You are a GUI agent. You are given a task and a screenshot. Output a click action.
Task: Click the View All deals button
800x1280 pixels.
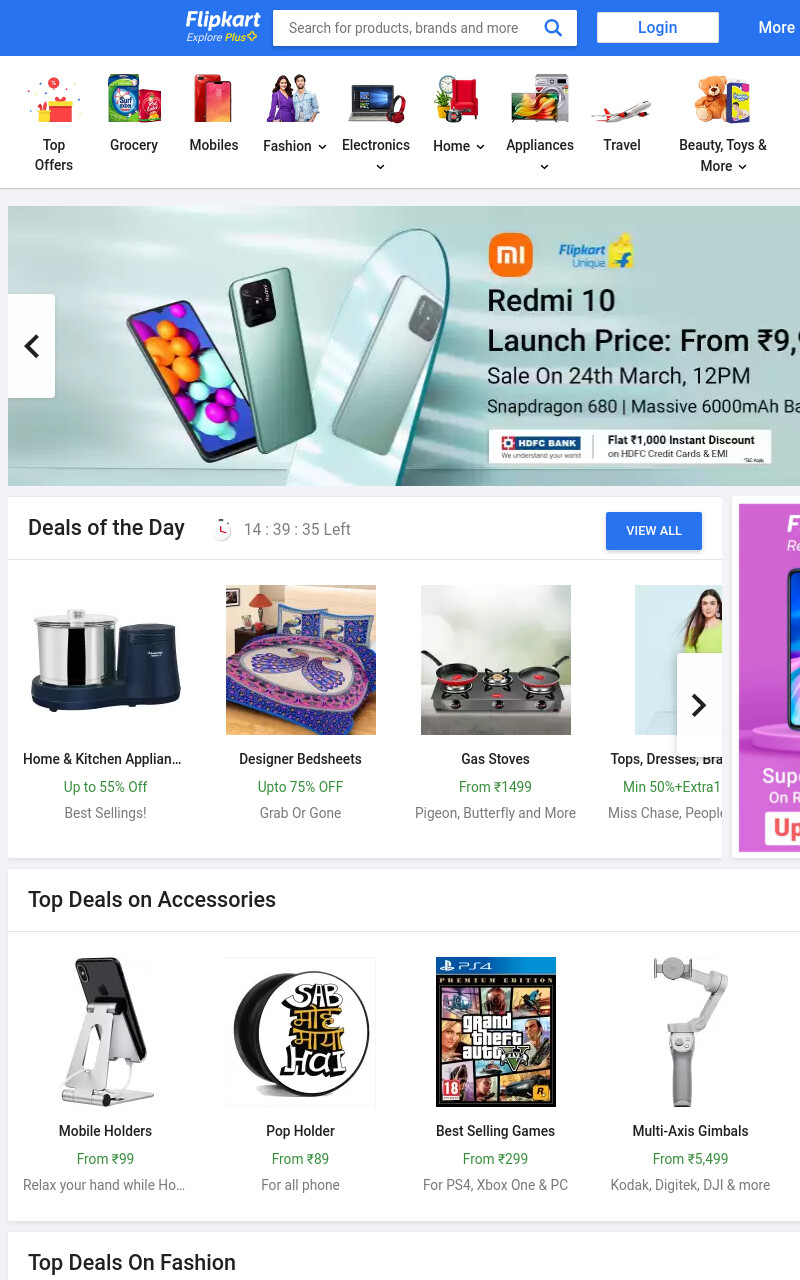[654, 531]
